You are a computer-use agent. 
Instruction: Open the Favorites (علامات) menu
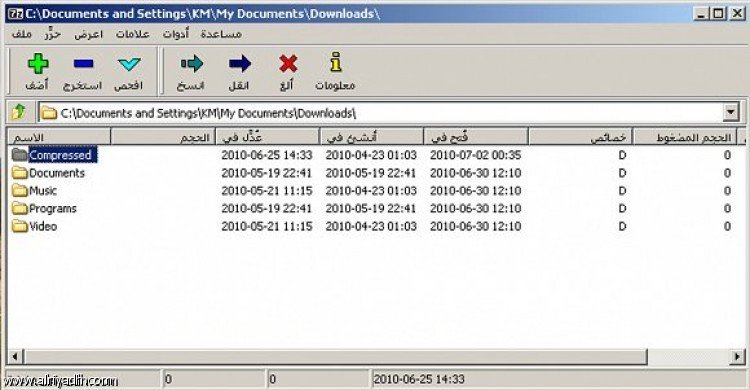[132, 34]
